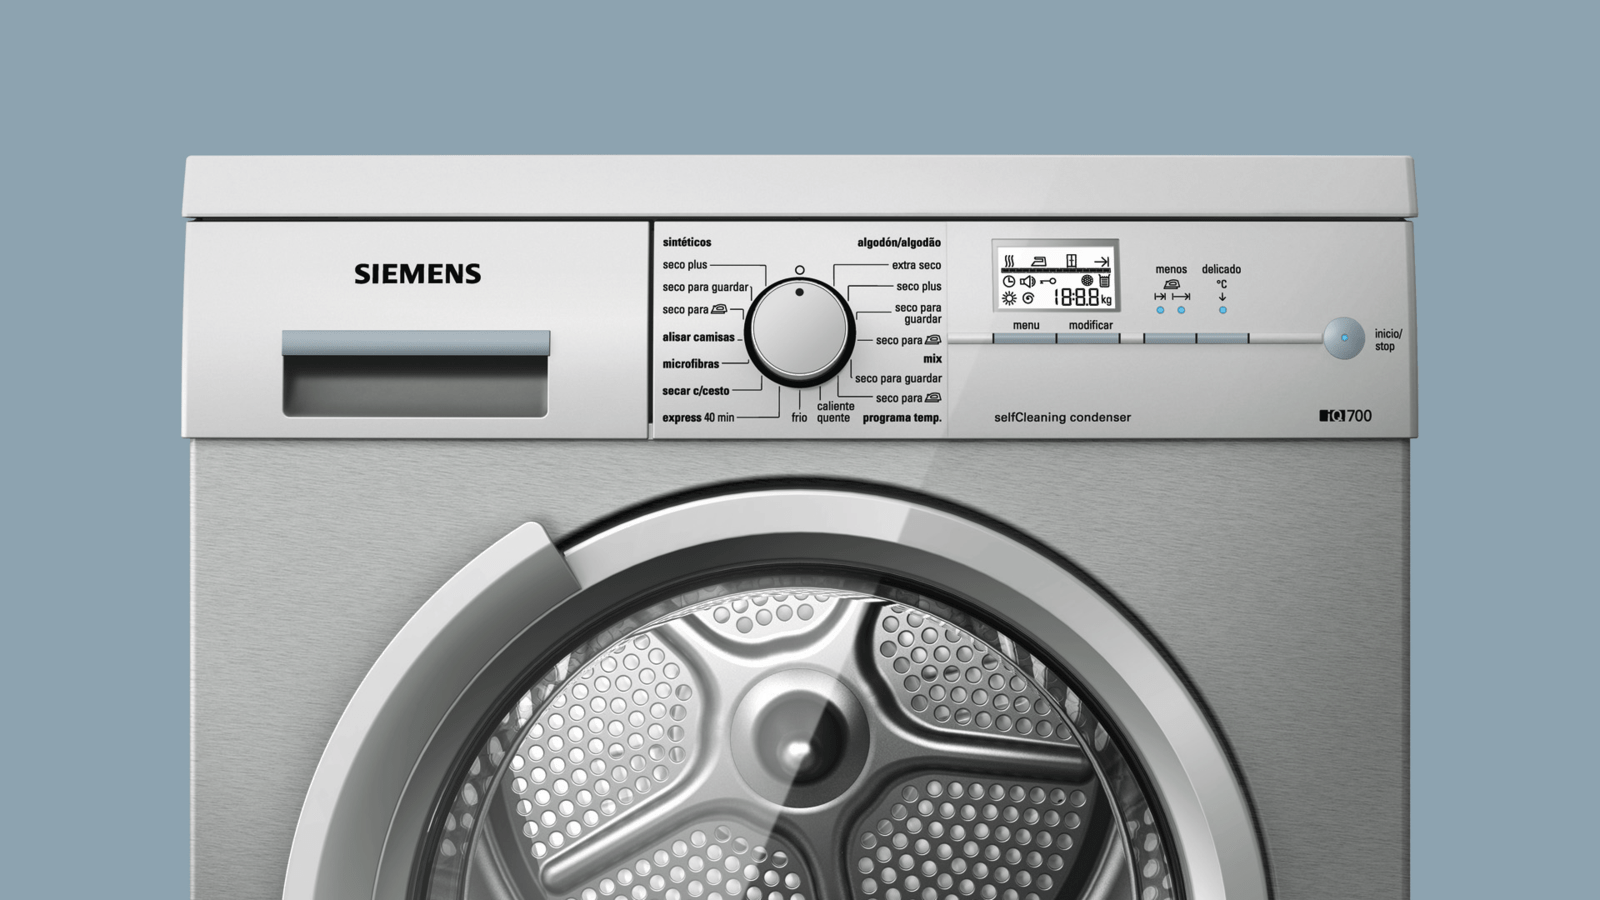
Task: Tap the clock icon on the display
Action: [x=1009, y=282]
